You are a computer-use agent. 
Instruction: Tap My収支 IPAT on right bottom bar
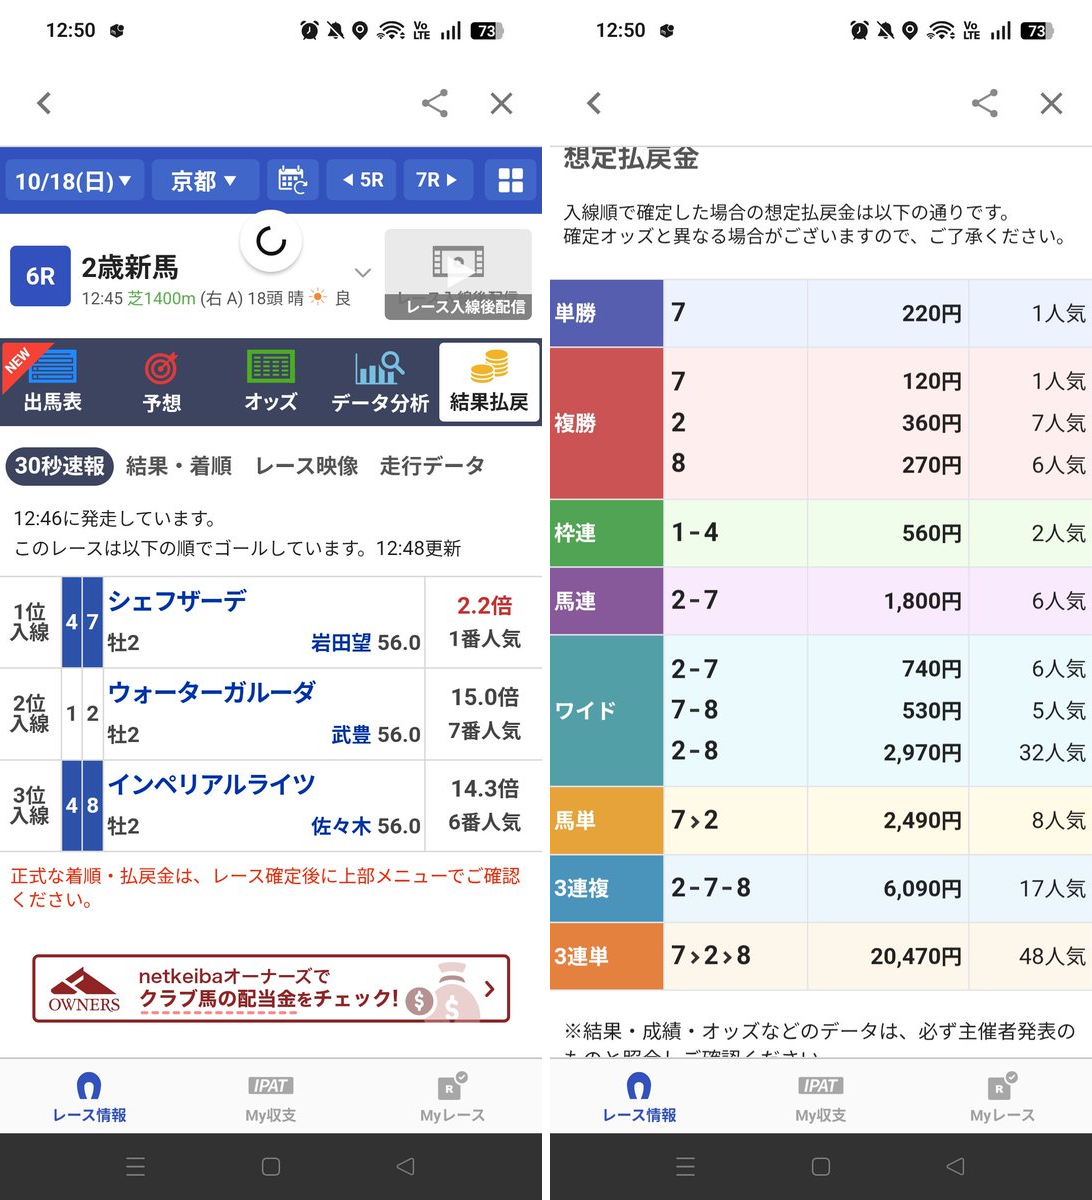pos(821,1099)
